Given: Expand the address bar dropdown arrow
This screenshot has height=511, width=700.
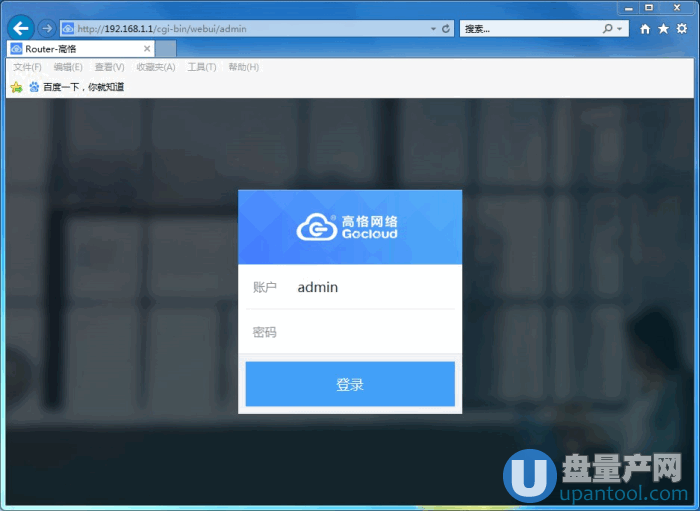Looking at the screenshot, I should [431, 29].
